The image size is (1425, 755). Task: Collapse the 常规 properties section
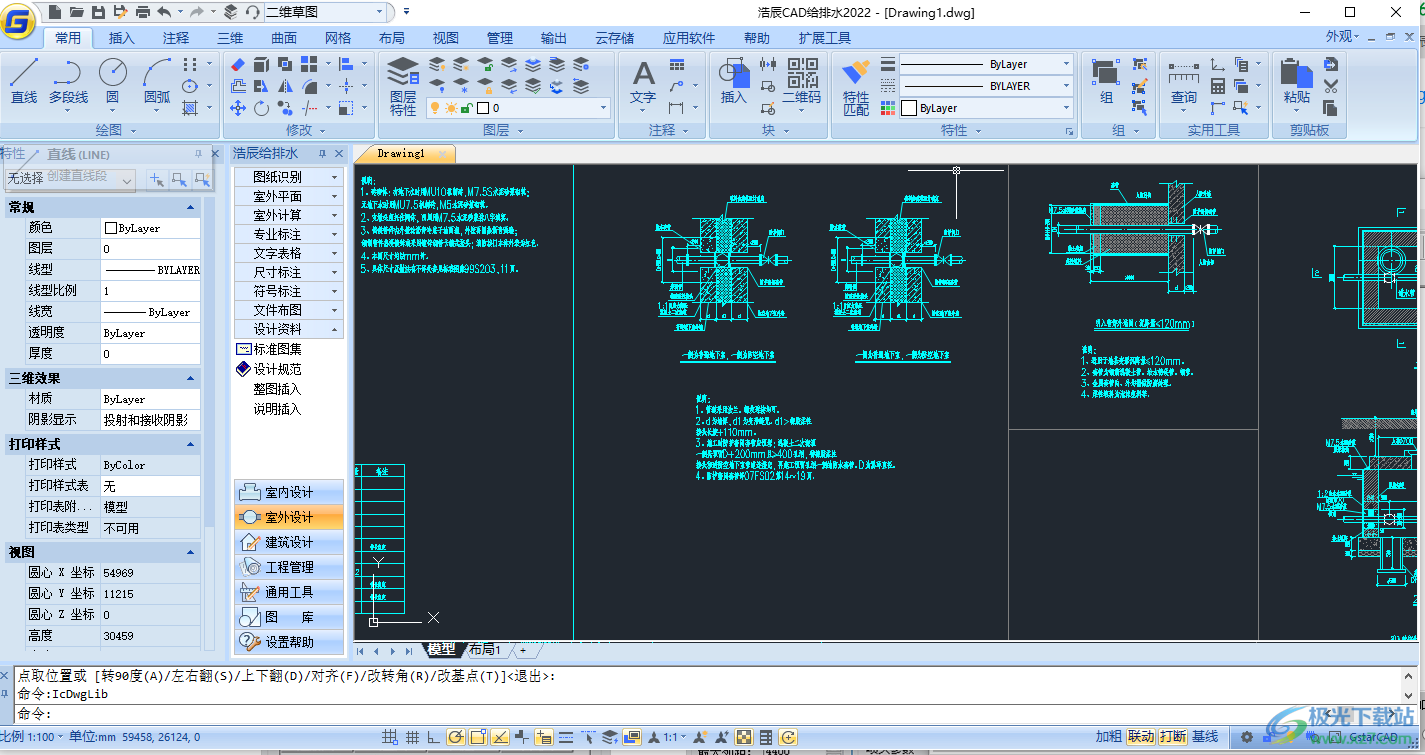pyautogui.click(x=191, y=207)
